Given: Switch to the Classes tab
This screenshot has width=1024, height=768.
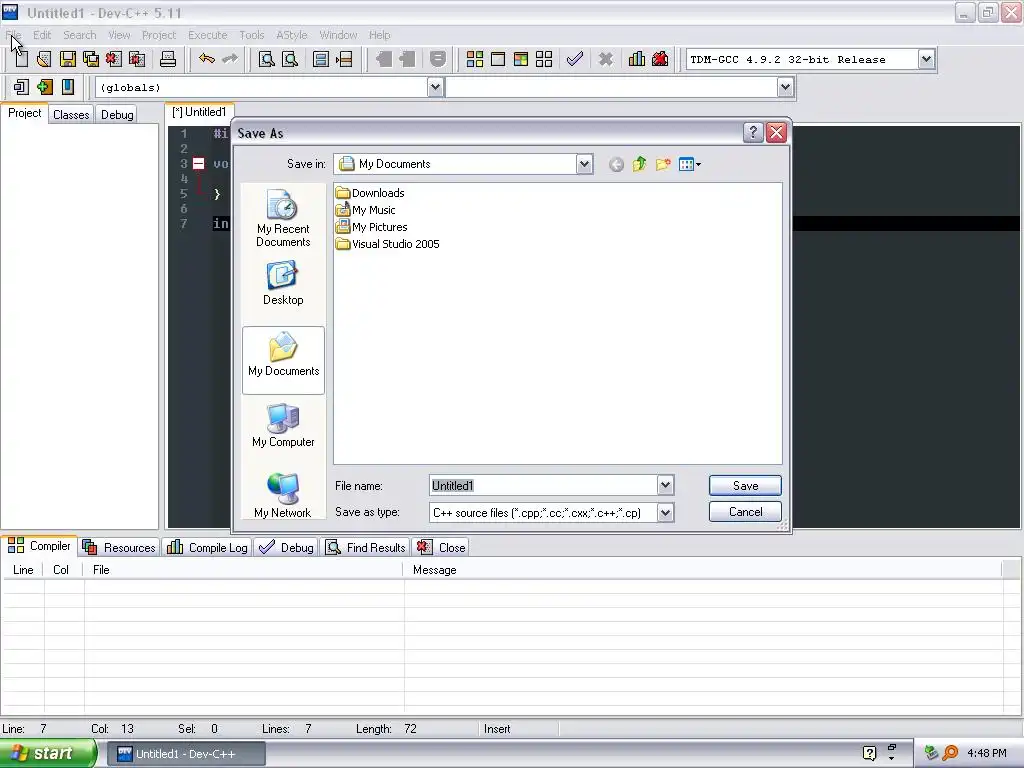Looking at the screenshot, I should [x=71, y=115].
